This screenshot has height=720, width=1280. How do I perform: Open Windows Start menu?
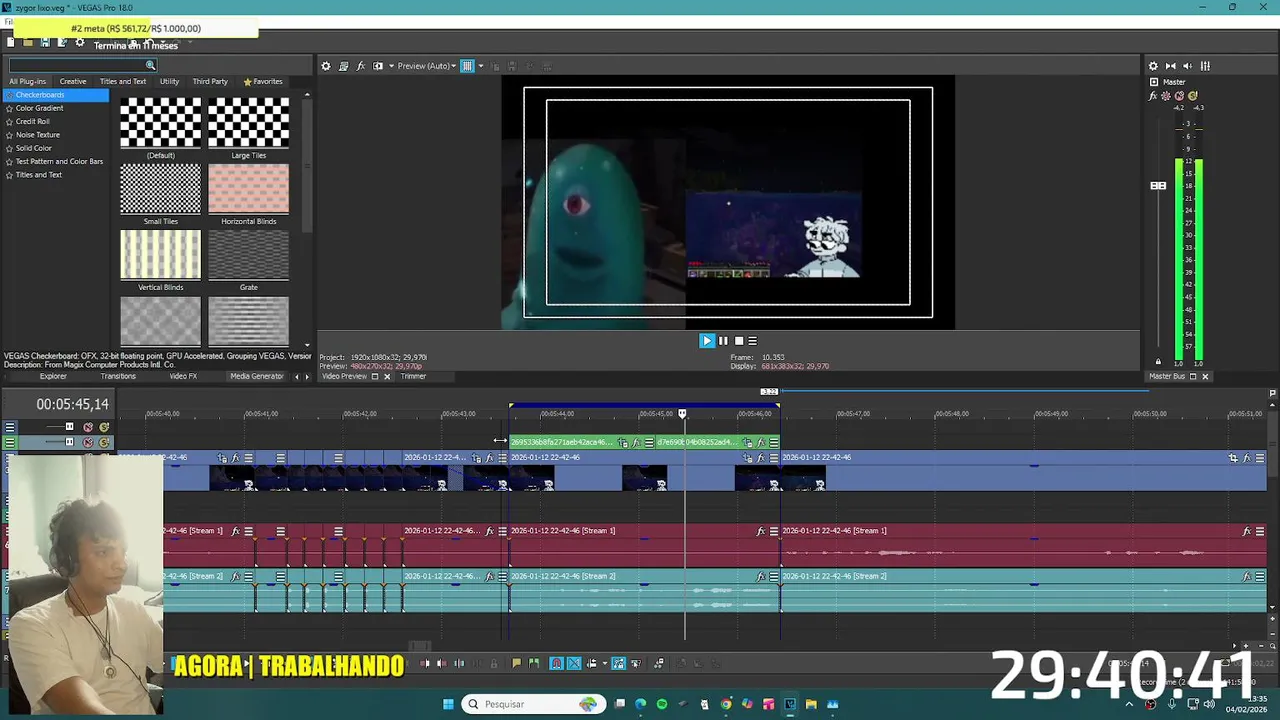[448, 704]
